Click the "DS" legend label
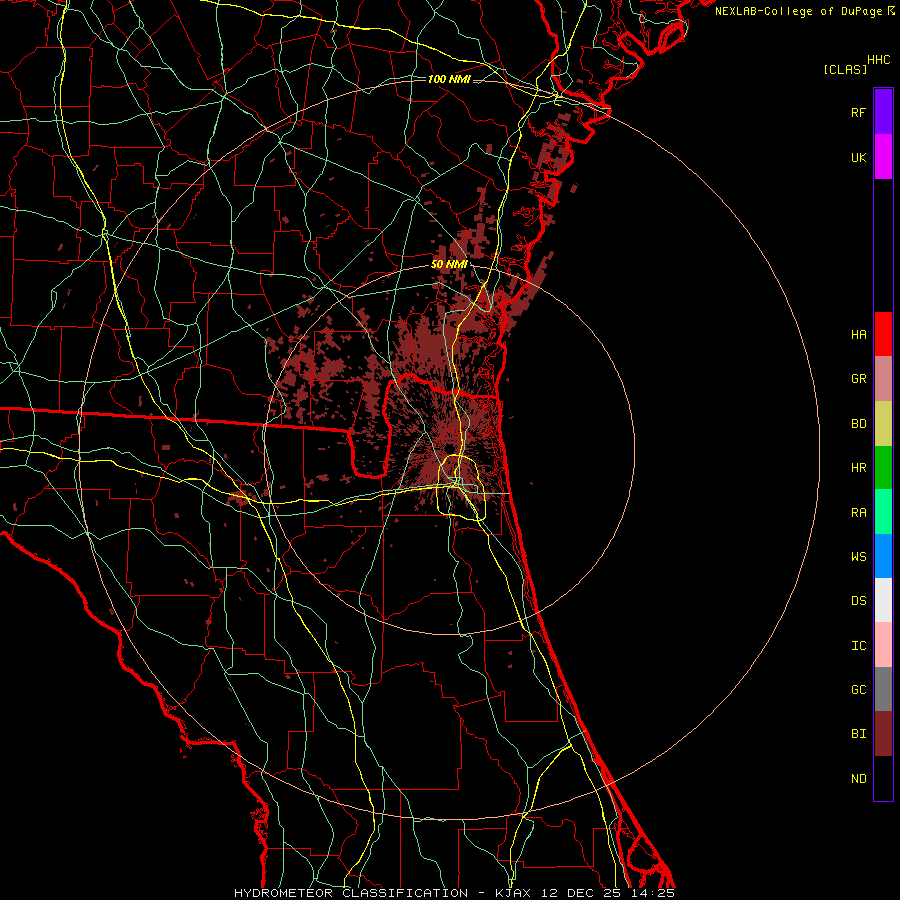 858,601
